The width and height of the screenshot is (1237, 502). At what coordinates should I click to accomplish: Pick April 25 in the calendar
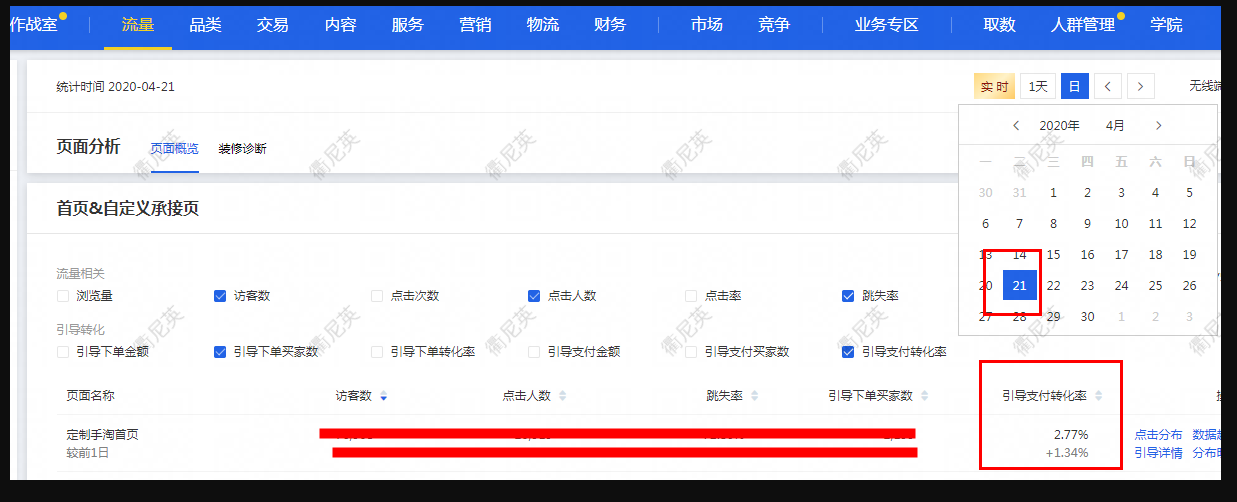(x=1155, y=285)
